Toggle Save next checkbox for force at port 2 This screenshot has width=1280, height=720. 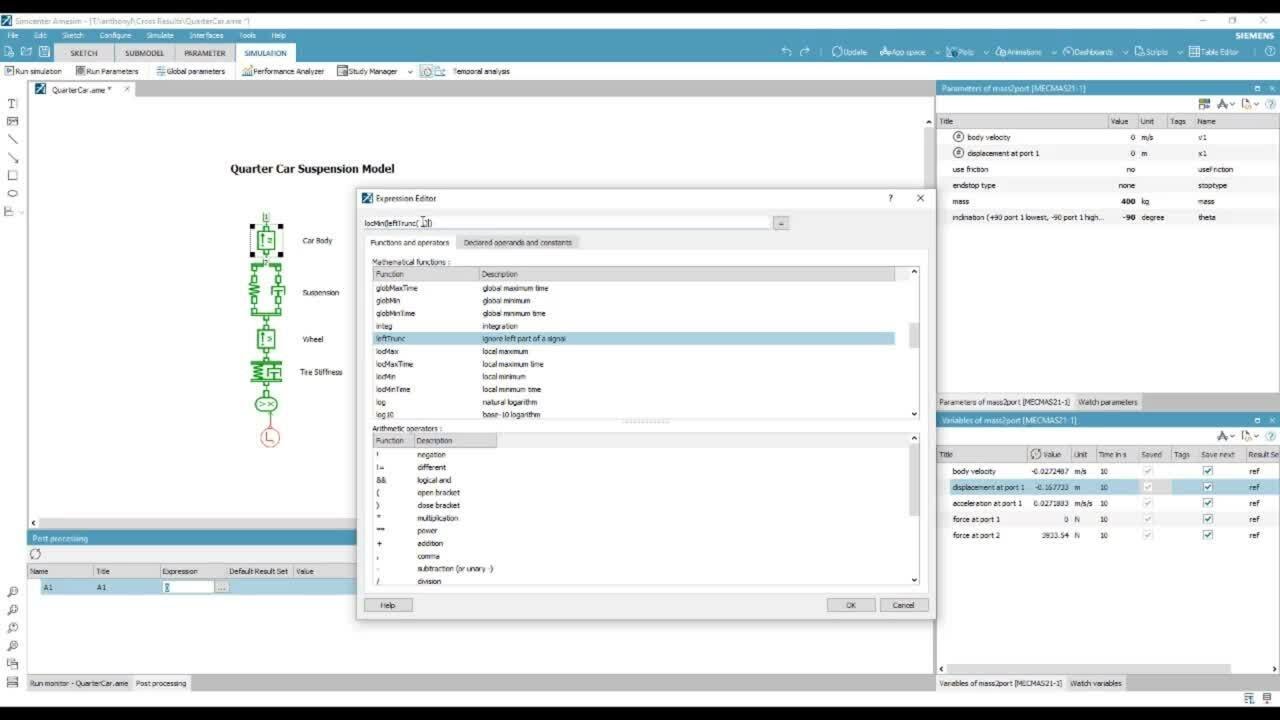click(x=1207, y=535)
